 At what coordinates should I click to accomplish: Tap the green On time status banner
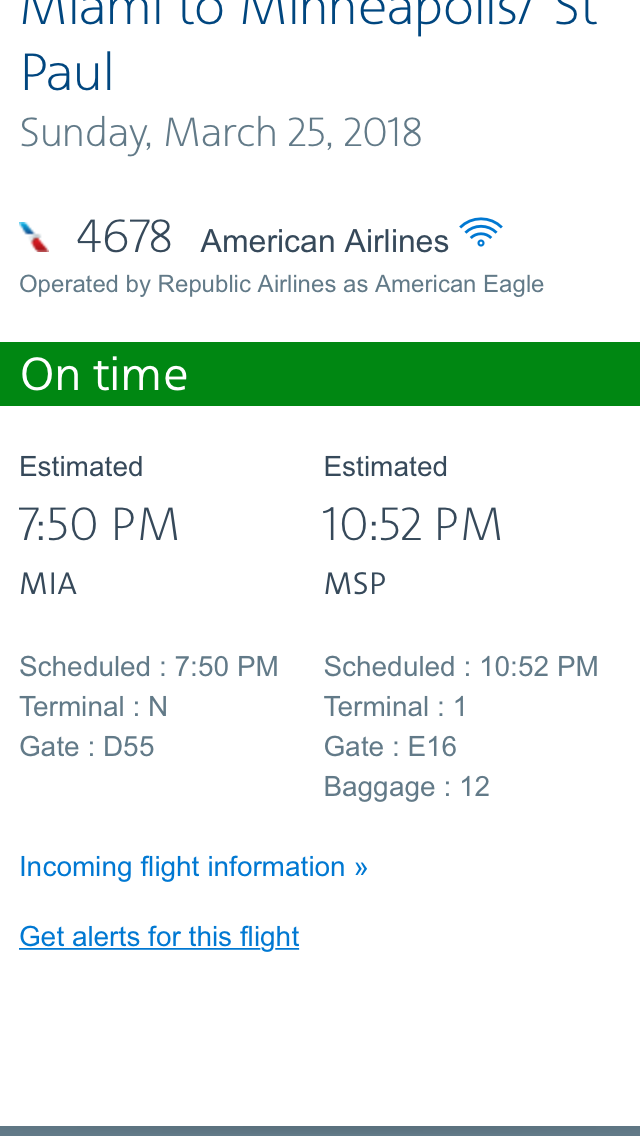[x=320, y=374]
